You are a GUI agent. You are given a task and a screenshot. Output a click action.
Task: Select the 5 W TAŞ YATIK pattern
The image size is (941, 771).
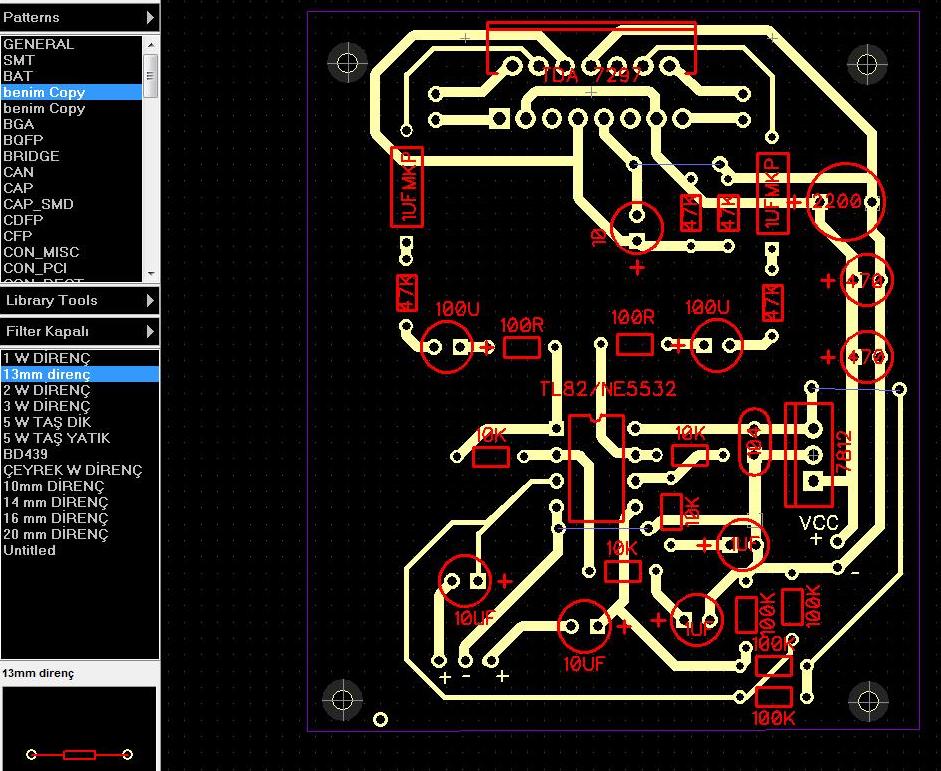[x=56, y=438]
